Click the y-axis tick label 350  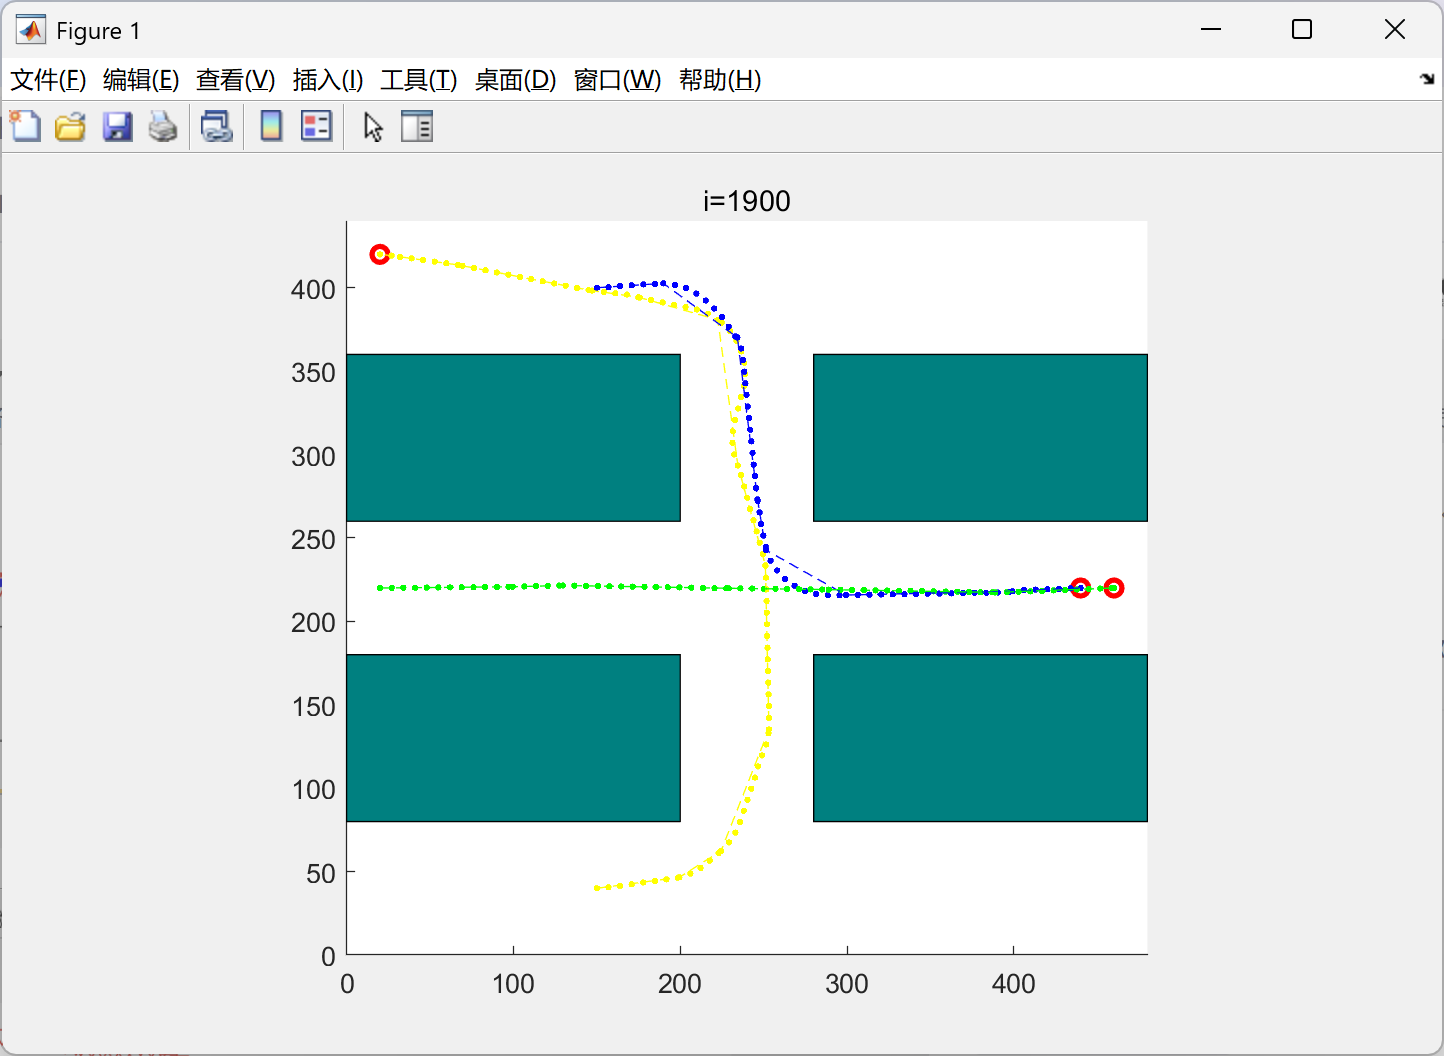[313, 373]
